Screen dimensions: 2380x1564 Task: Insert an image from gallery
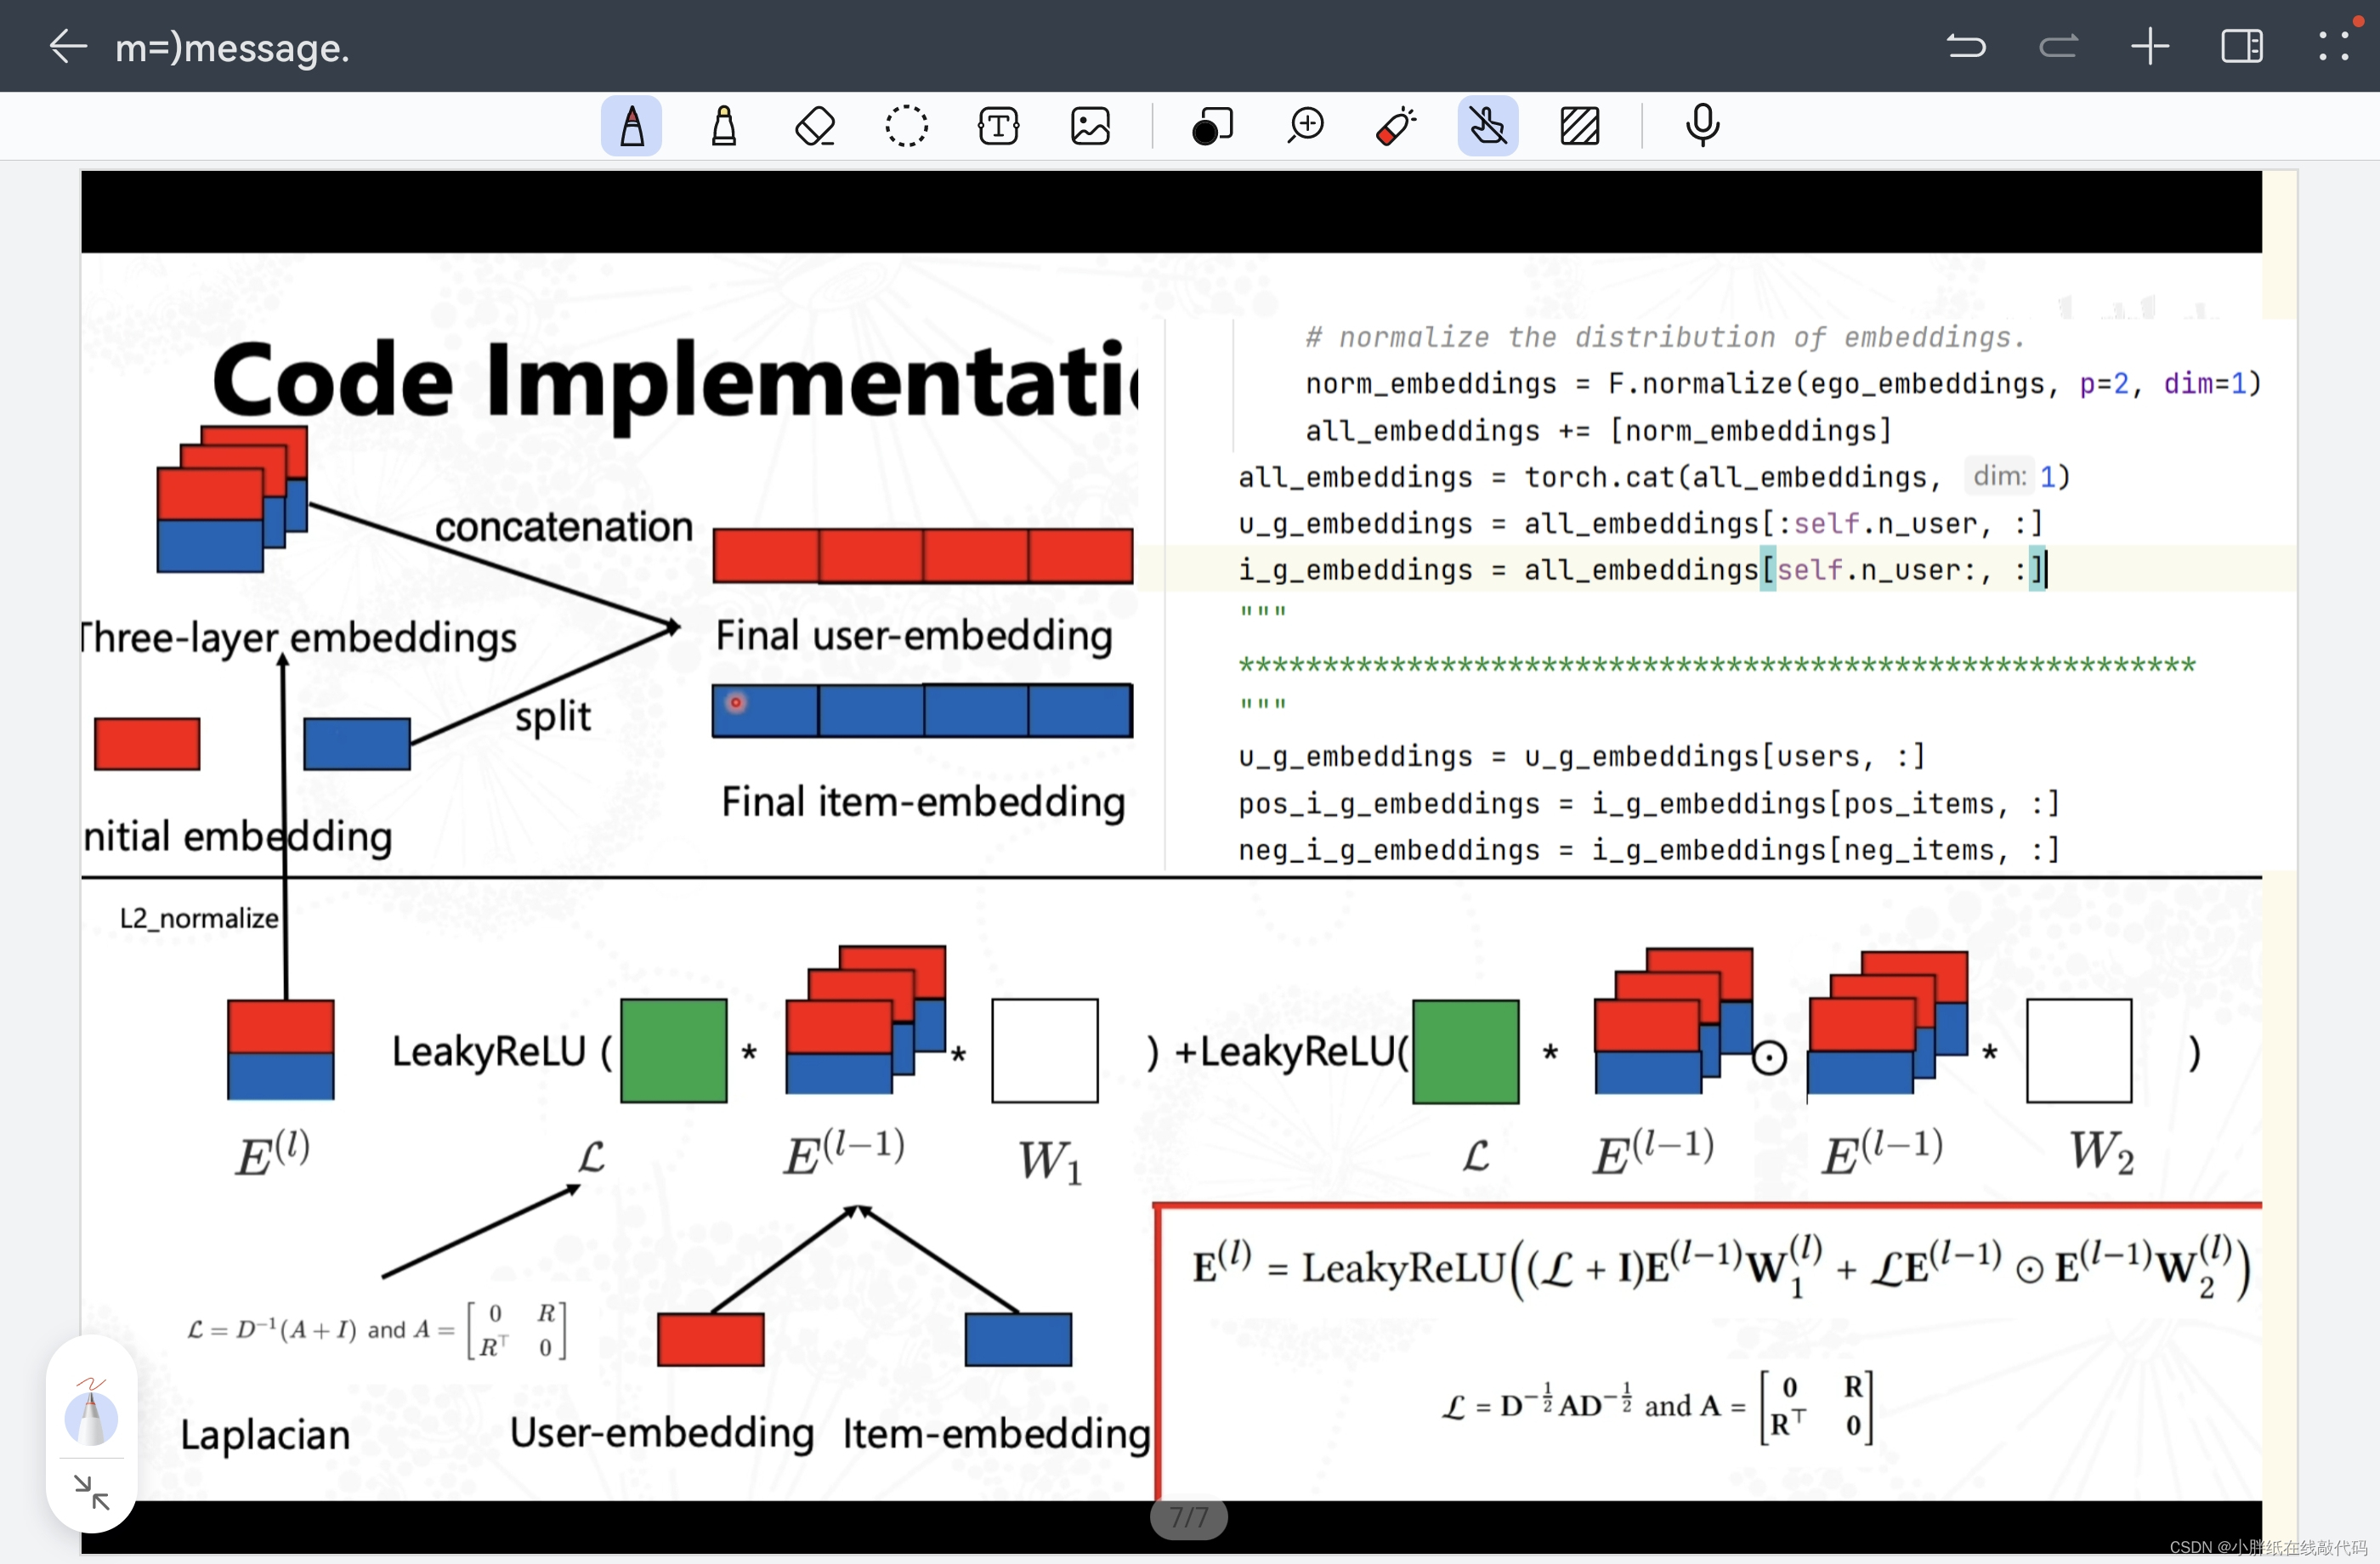1090,126
